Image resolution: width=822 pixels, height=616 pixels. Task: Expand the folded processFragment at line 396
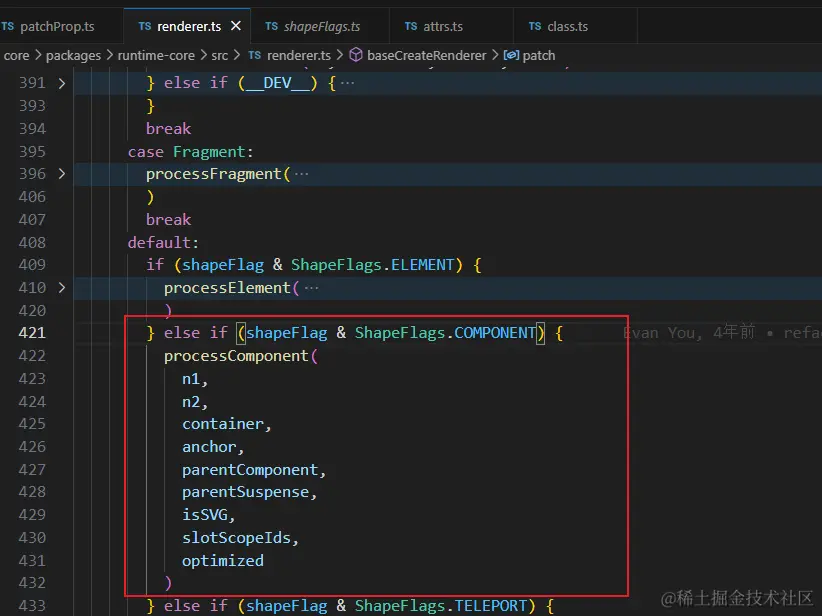click(x=62, y=174)
